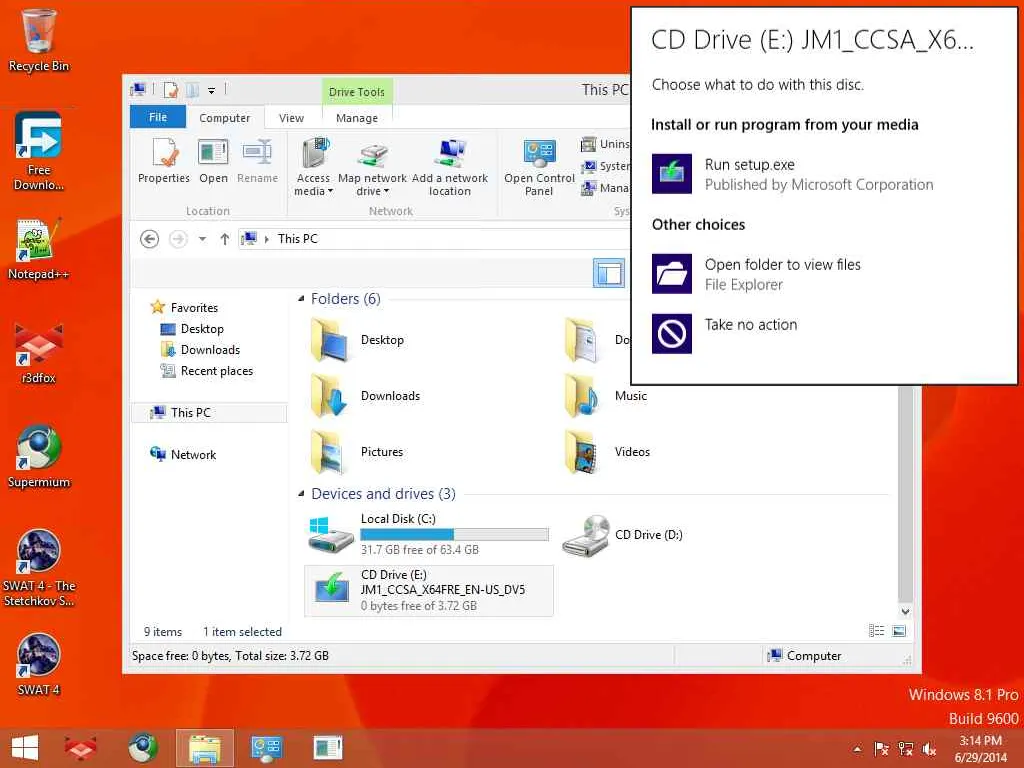Open Control Panel from ribbon
Screen dimensions: 1024x768
tap(539, 167)
